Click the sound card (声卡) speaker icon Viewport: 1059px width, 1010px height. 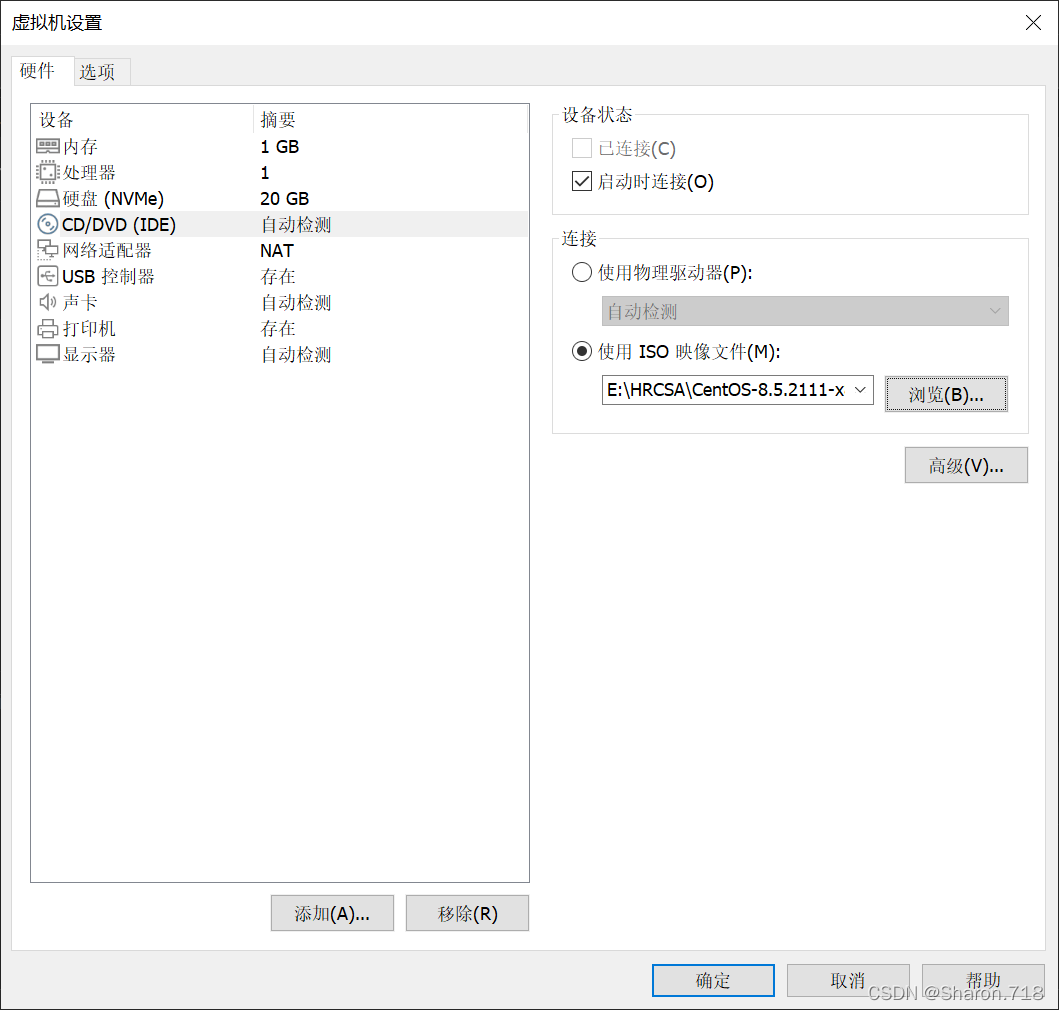point(47,302)
